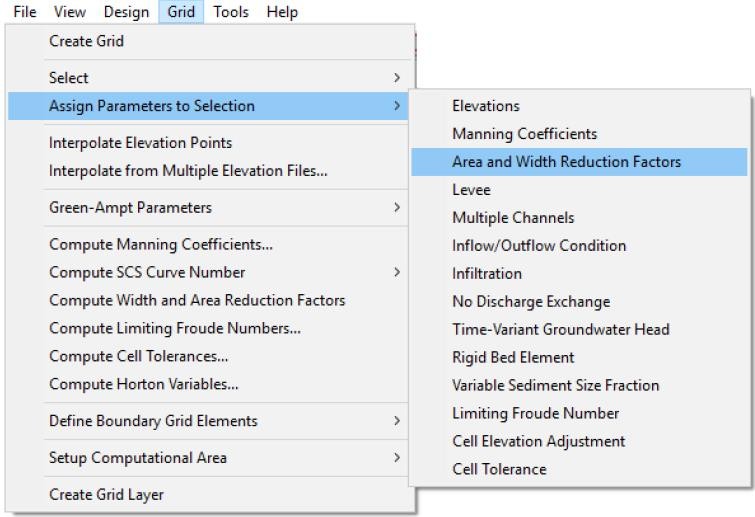Select Elevations in the submenu
755x517 pixels.
(x=486, y=106)
